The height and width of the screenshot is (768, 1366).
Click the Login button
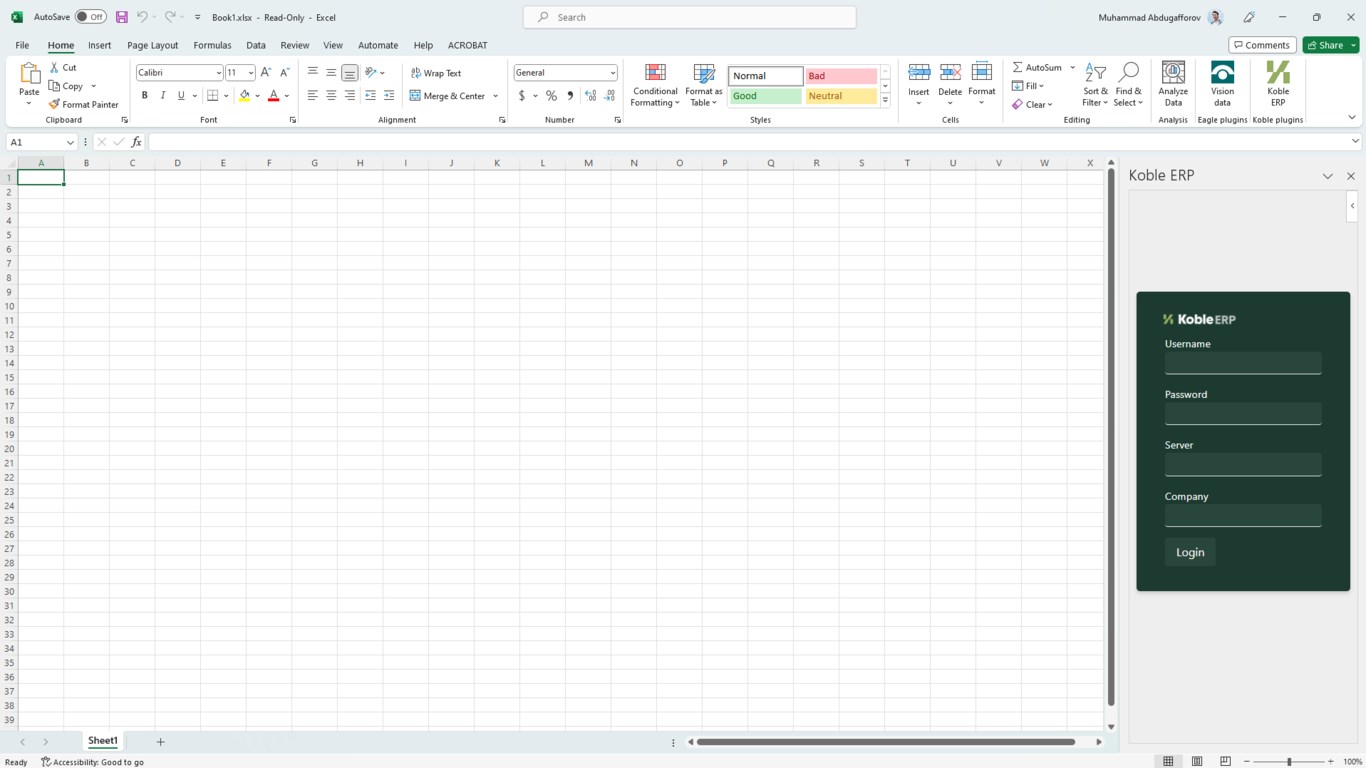[1190, 552]
